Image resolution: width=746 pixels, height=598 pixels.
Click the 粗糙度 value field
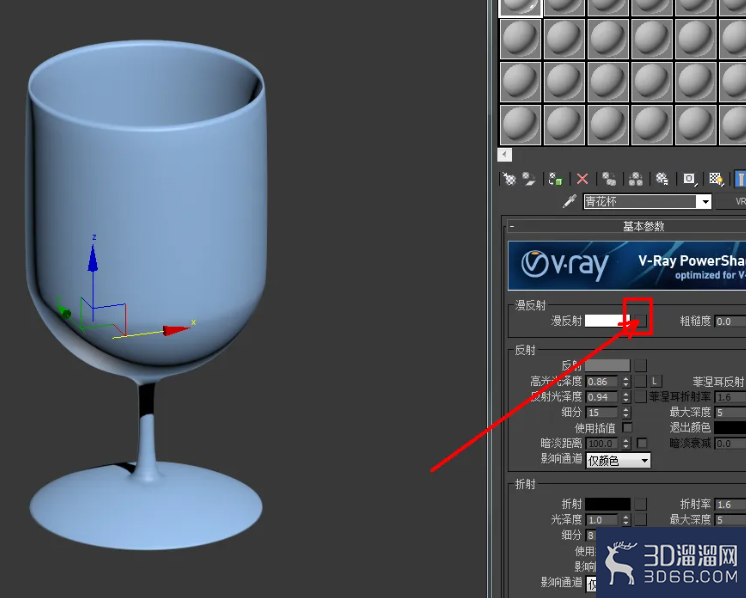click(x=730, y=321)
